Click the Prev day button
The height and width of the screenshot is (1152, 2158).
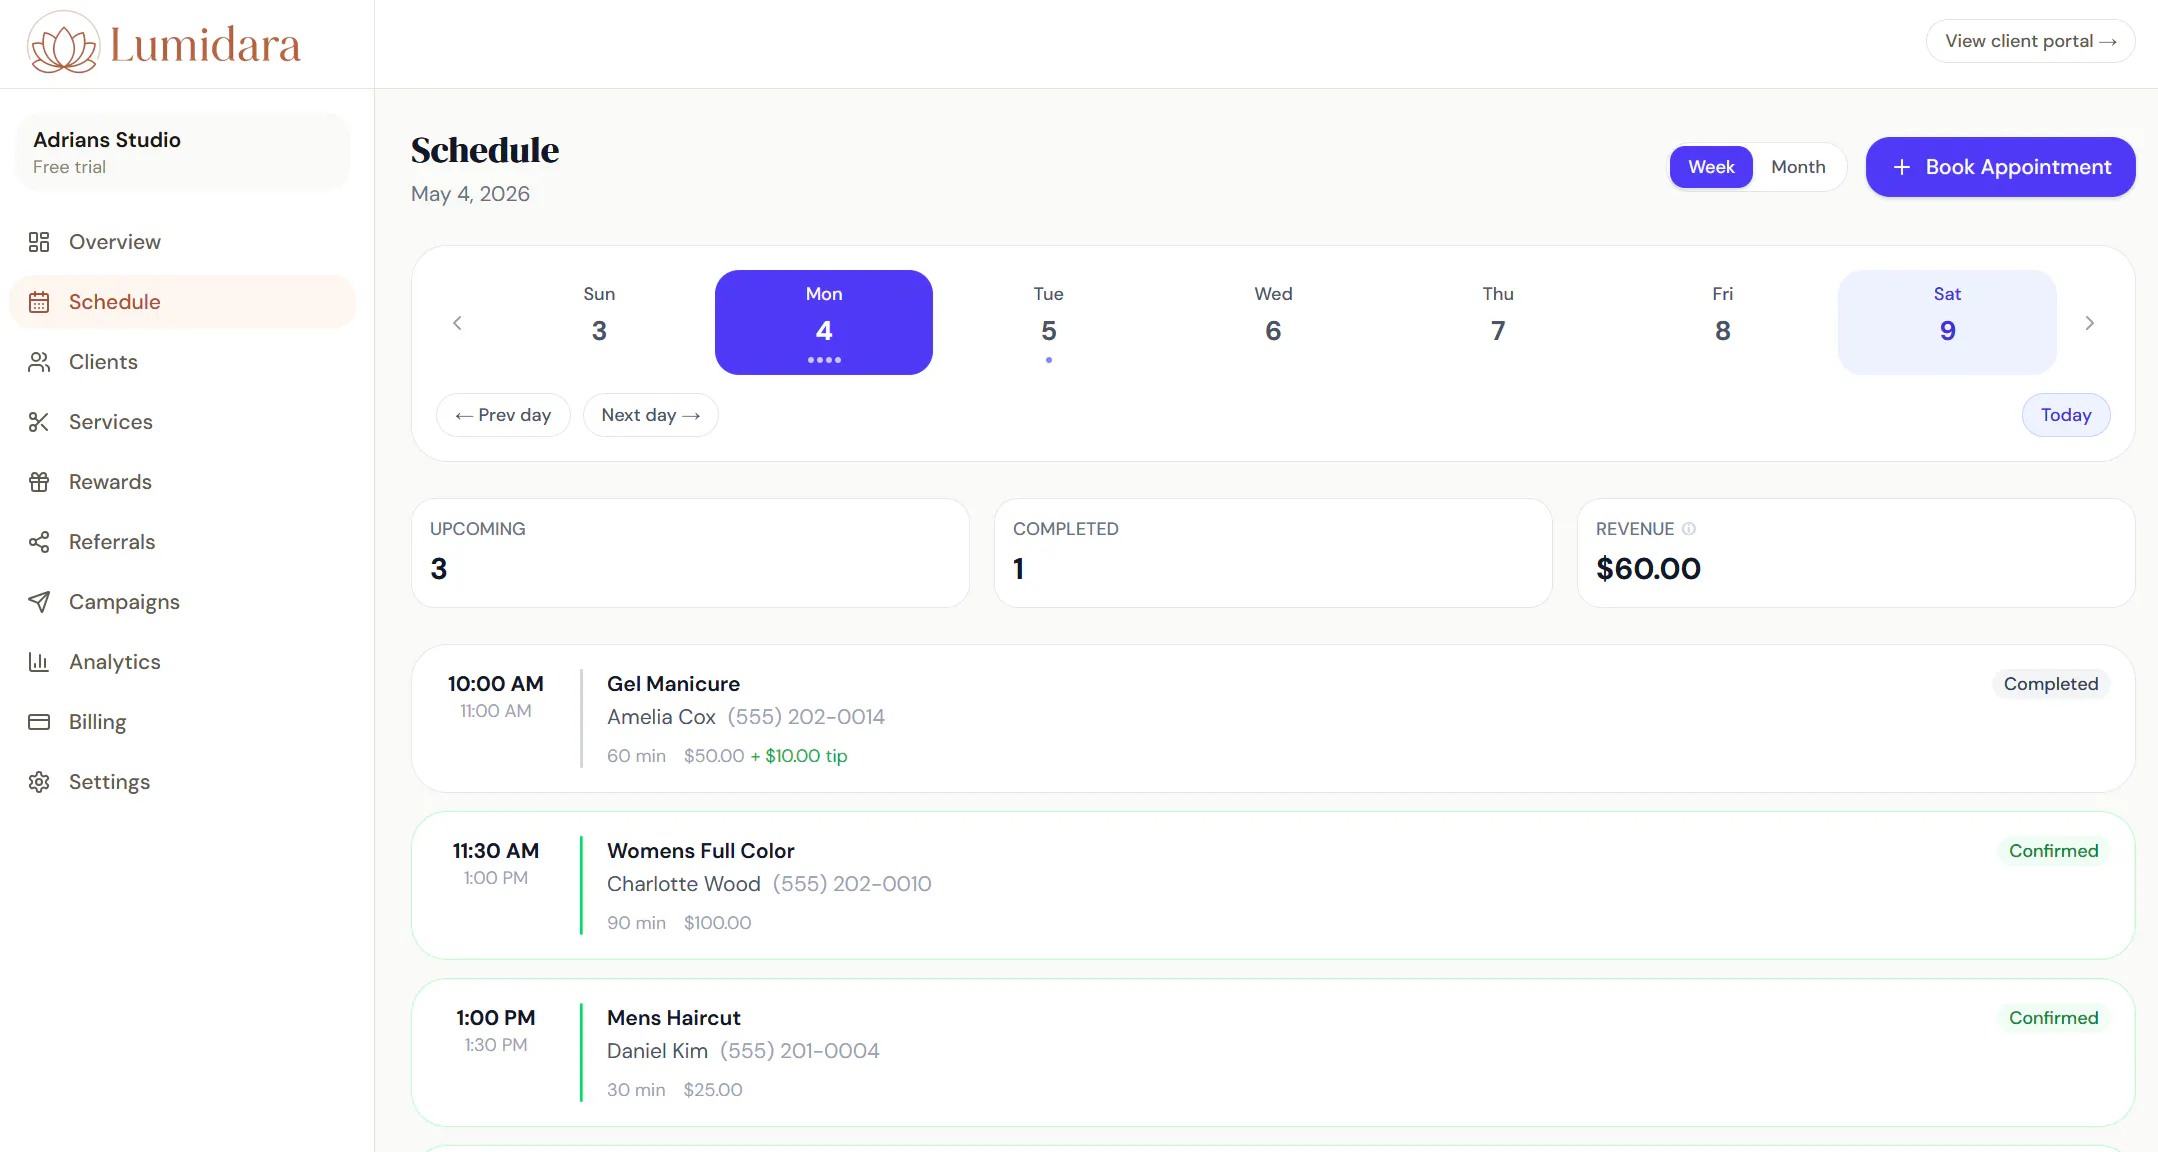[503, 415]
